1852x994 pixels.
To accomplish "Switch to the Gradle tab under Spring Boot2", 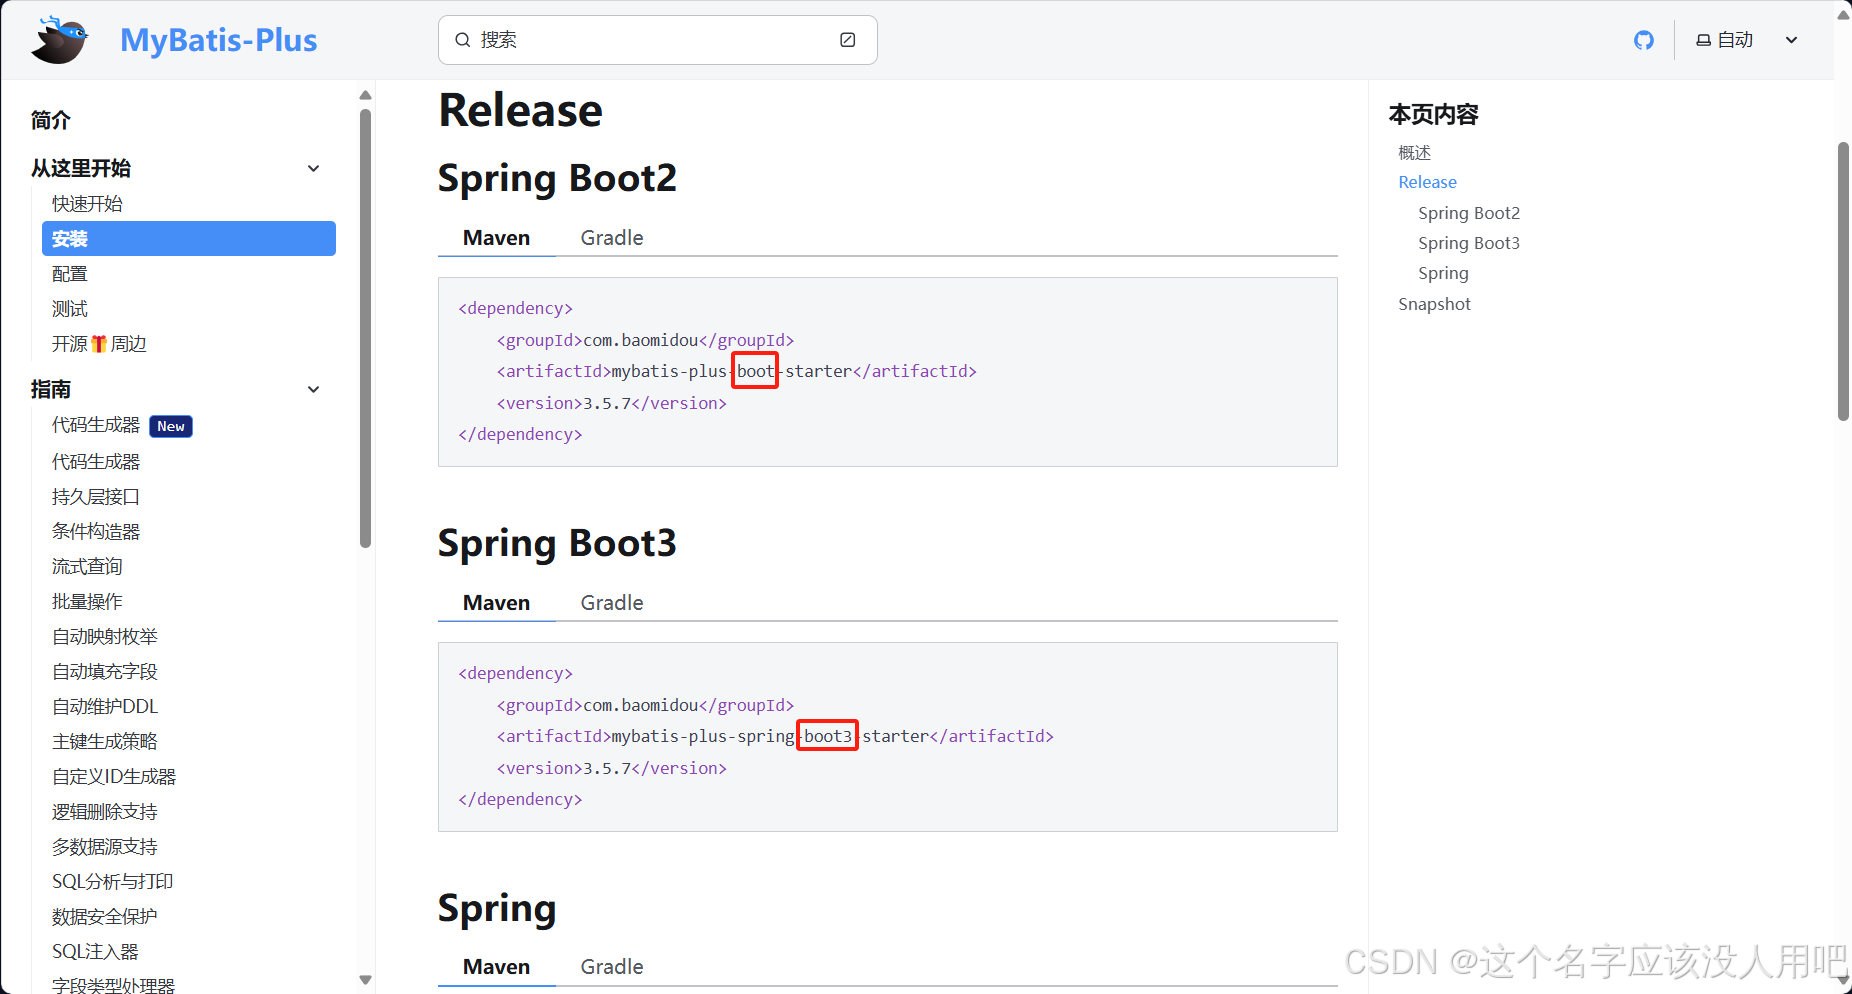I will (x=611, y=237).
